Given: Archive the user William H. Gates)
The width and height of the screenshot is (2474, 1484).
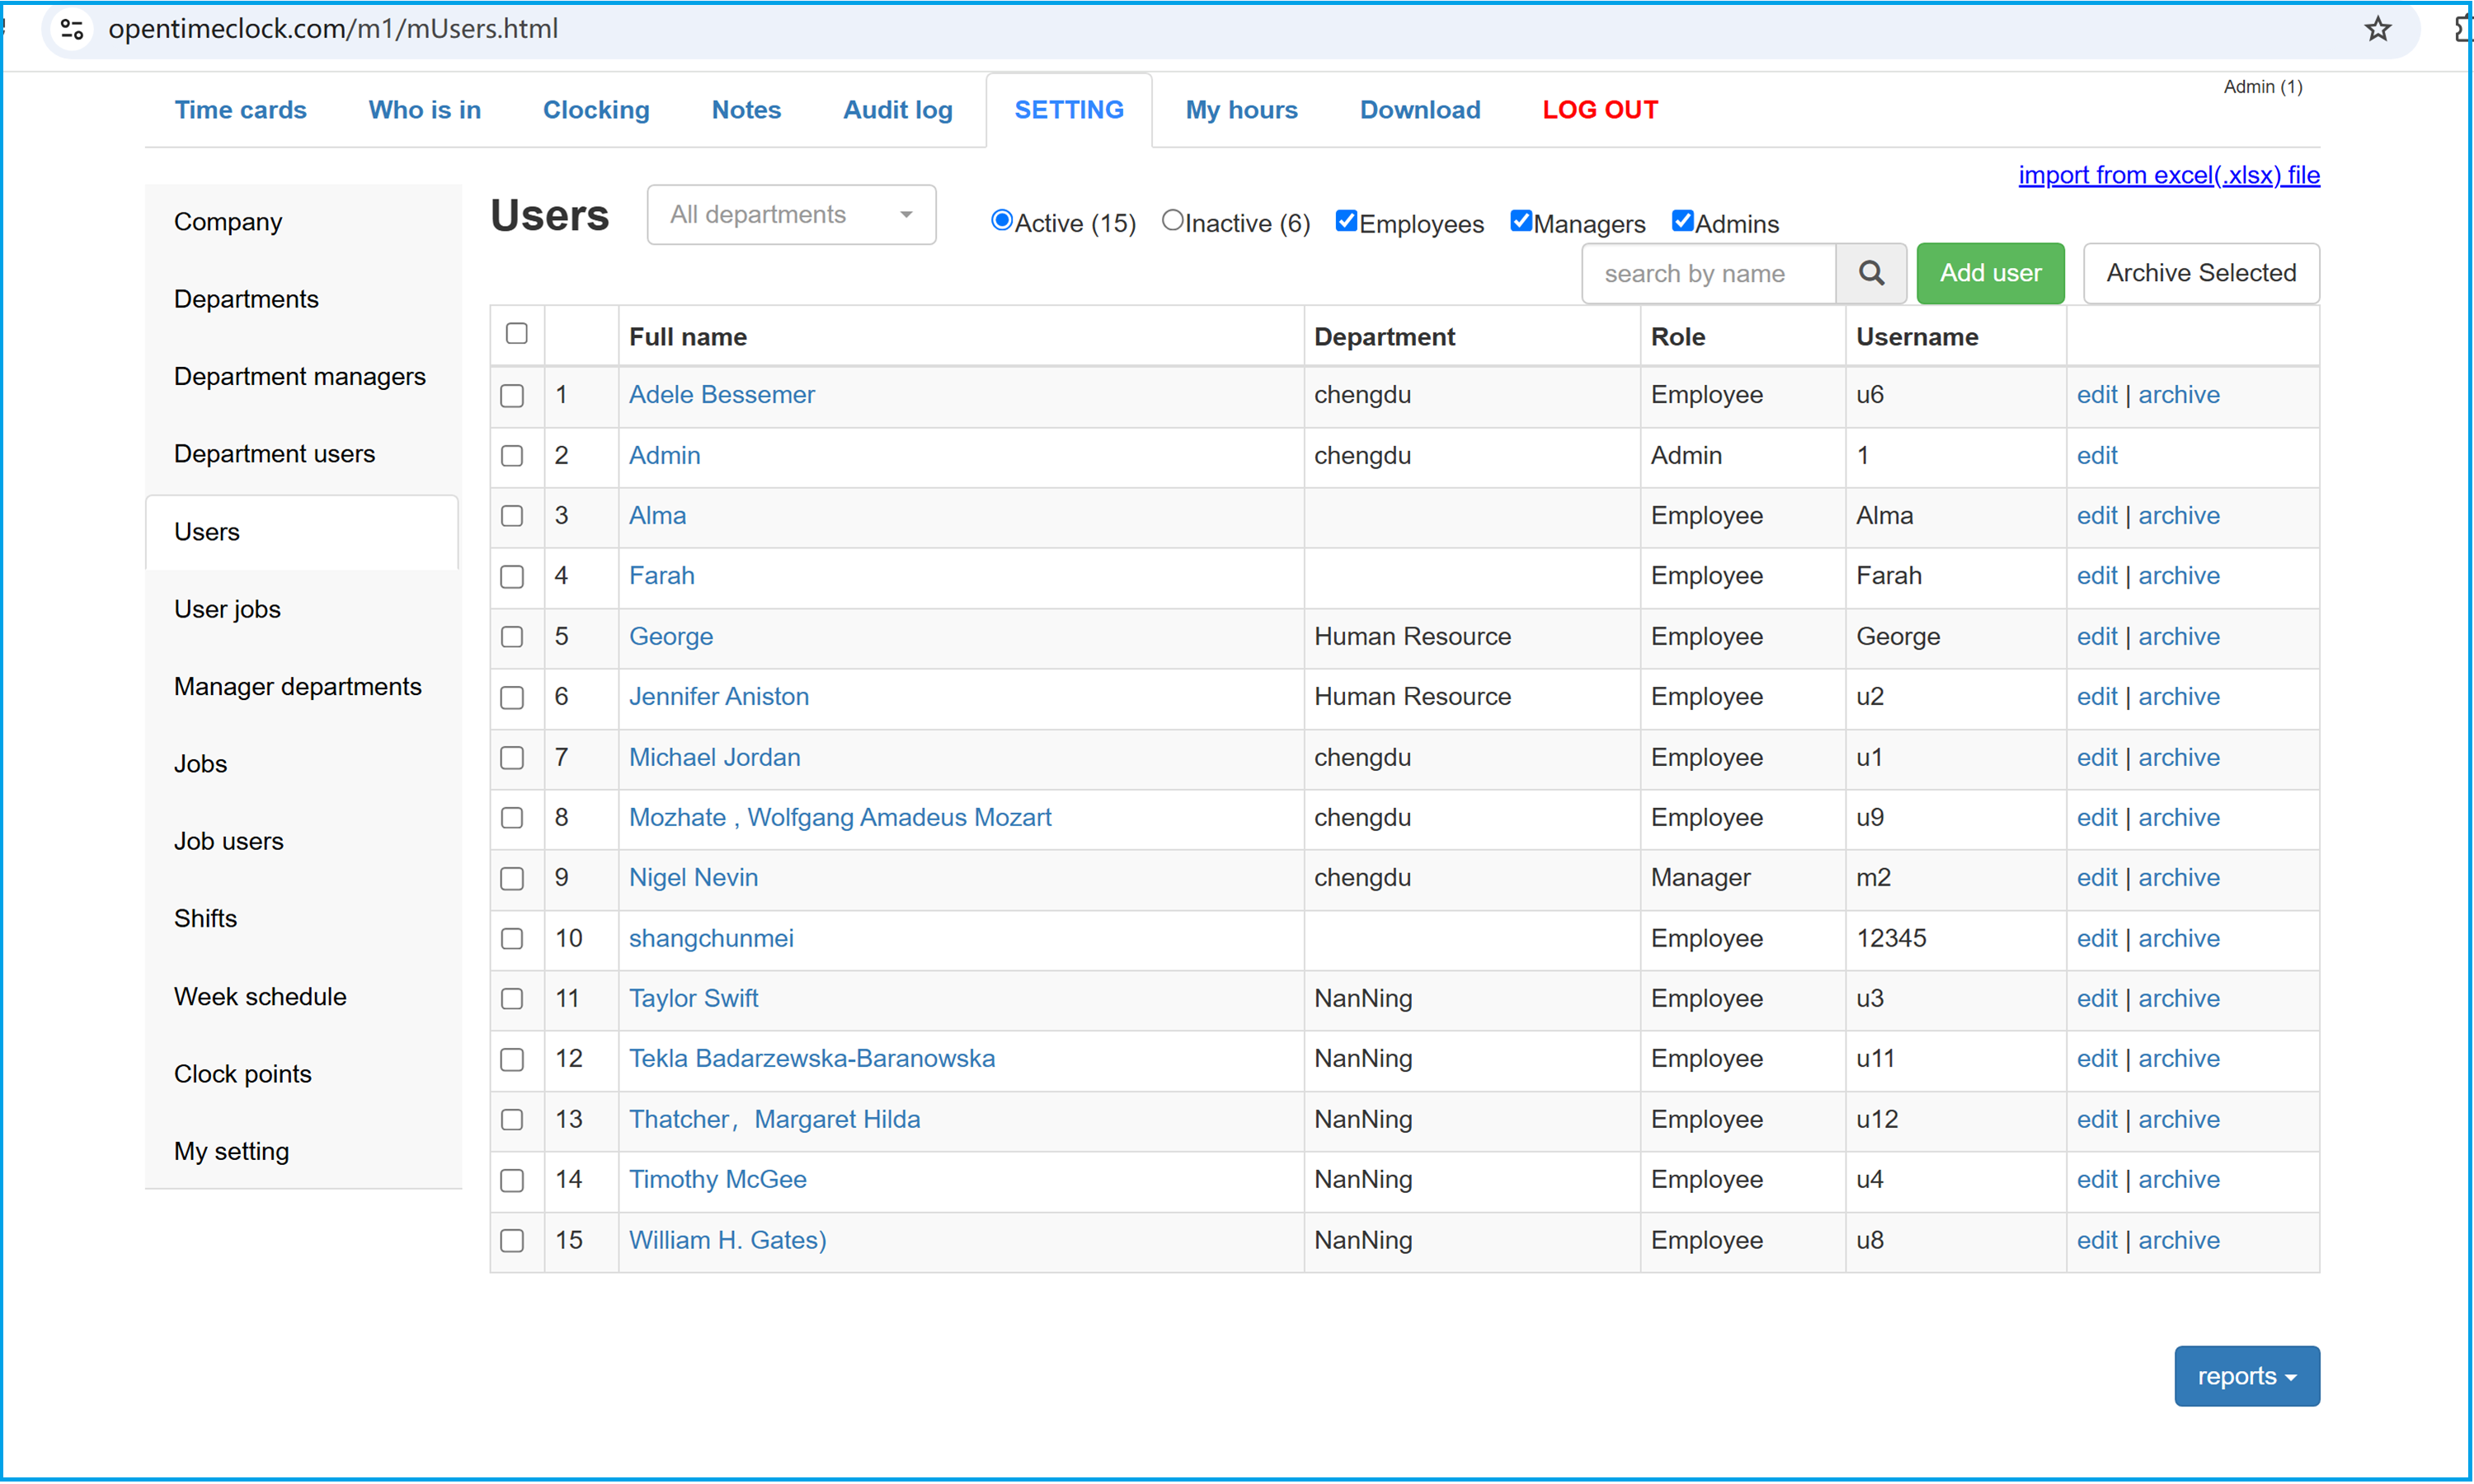Looking at the screenshot, I should click(2178, 1241).
